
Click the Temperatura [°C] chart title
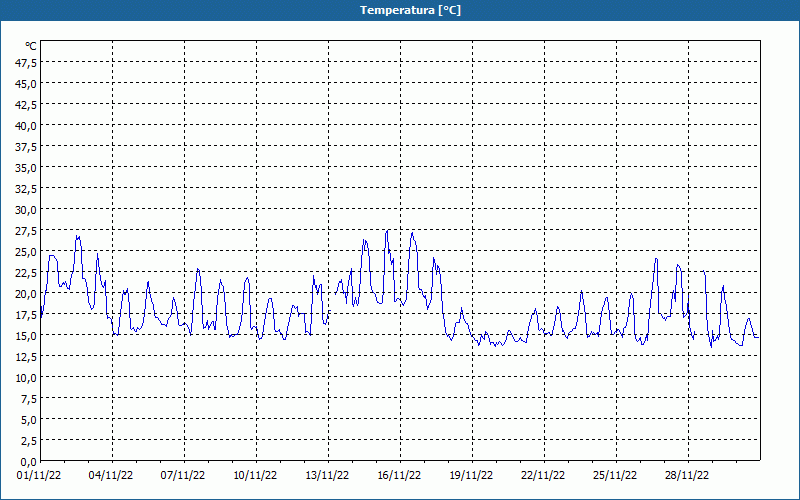410,10
